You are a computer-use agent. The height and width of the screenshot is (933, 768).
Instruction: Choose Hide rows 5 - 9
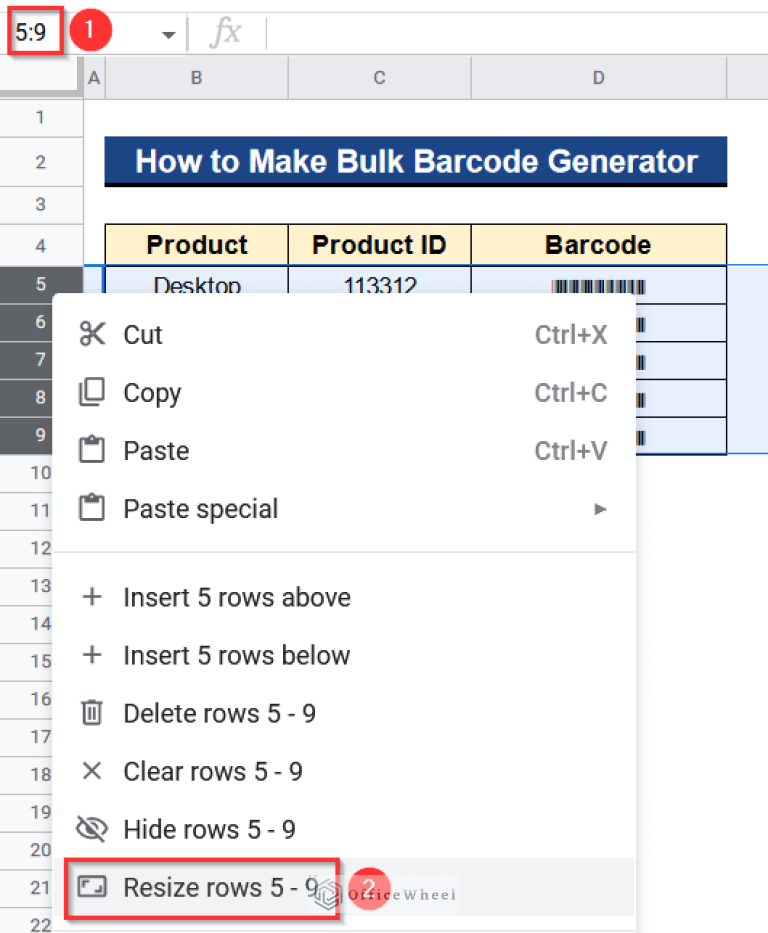[x=209, y=829]
